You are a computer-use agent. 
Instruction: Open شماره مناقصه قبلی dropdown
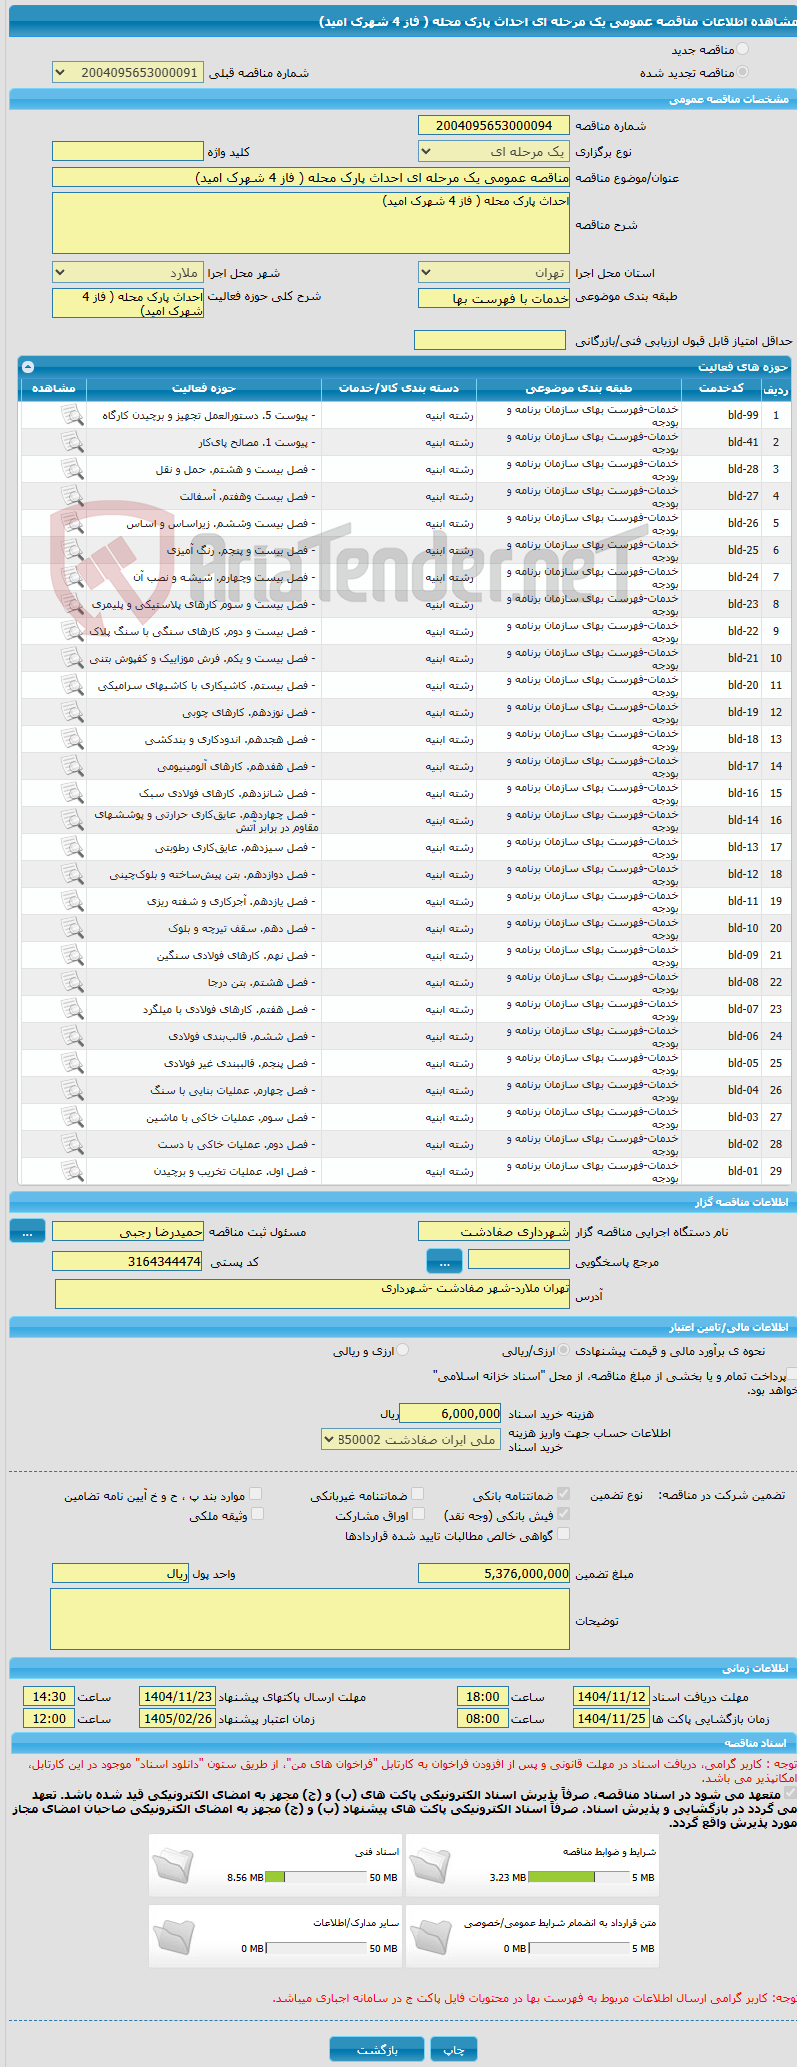(x=128, y=73)
